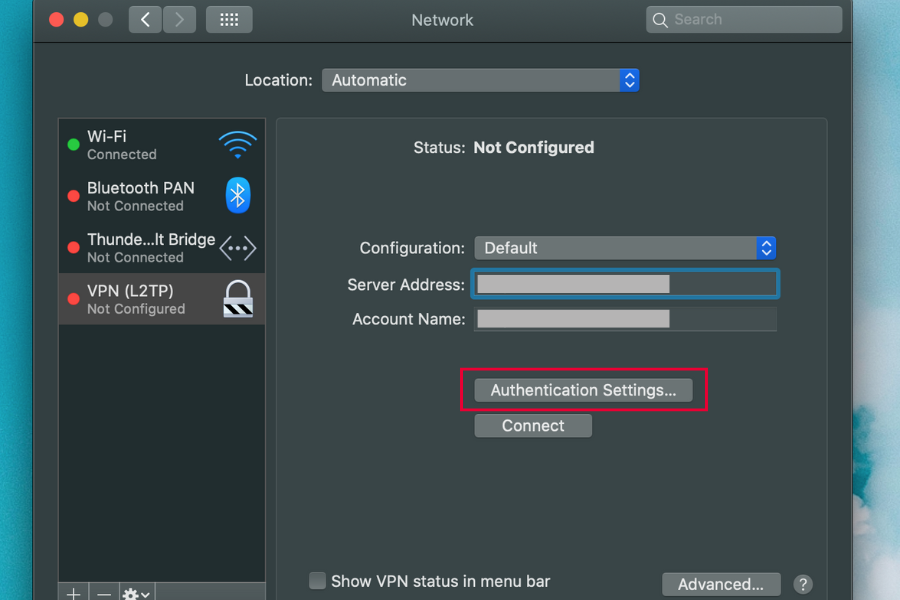Image resolution: width=900 pixels, height=600 pixels.
Task: Select VPN (L2TP) service entry
Action: pos(140,299)
